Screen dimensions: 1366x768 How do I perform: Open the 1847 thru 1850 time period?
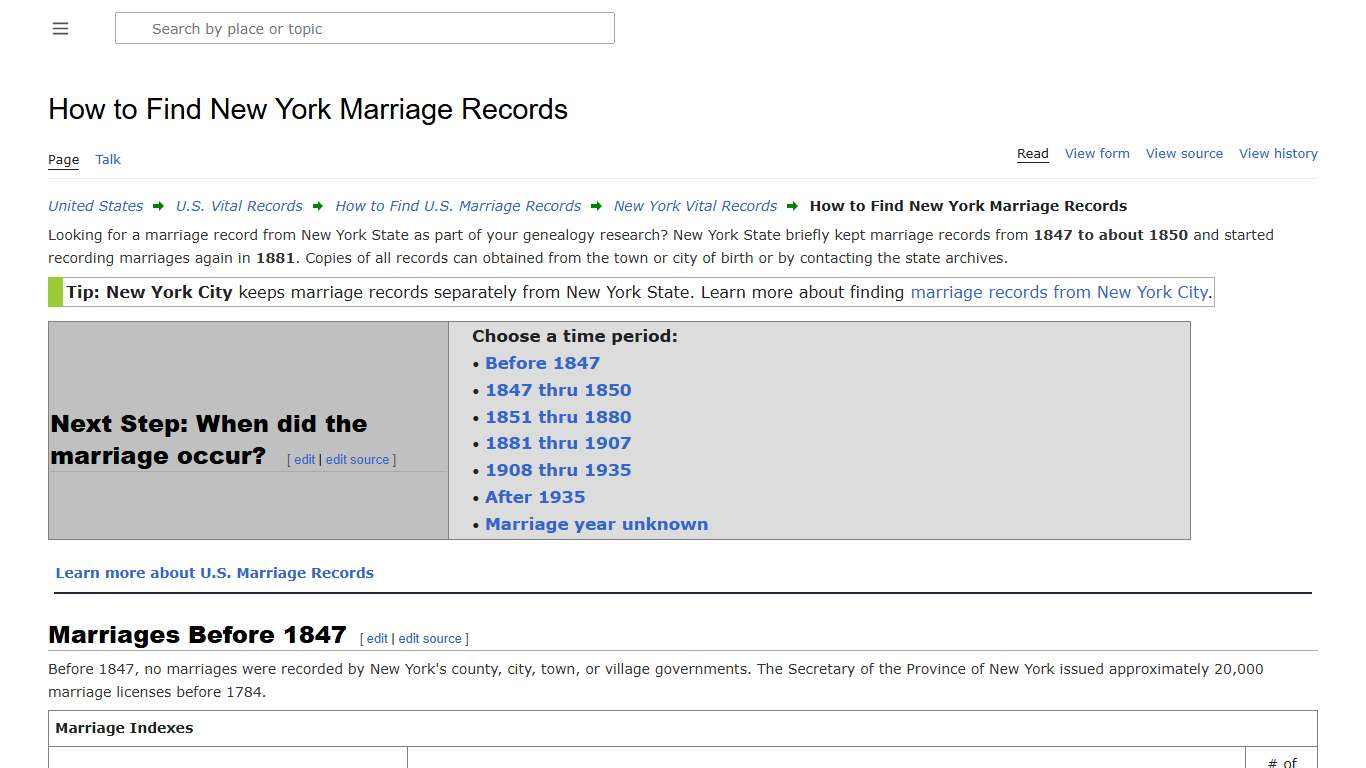pyautogui.click(x=558, y=389)
